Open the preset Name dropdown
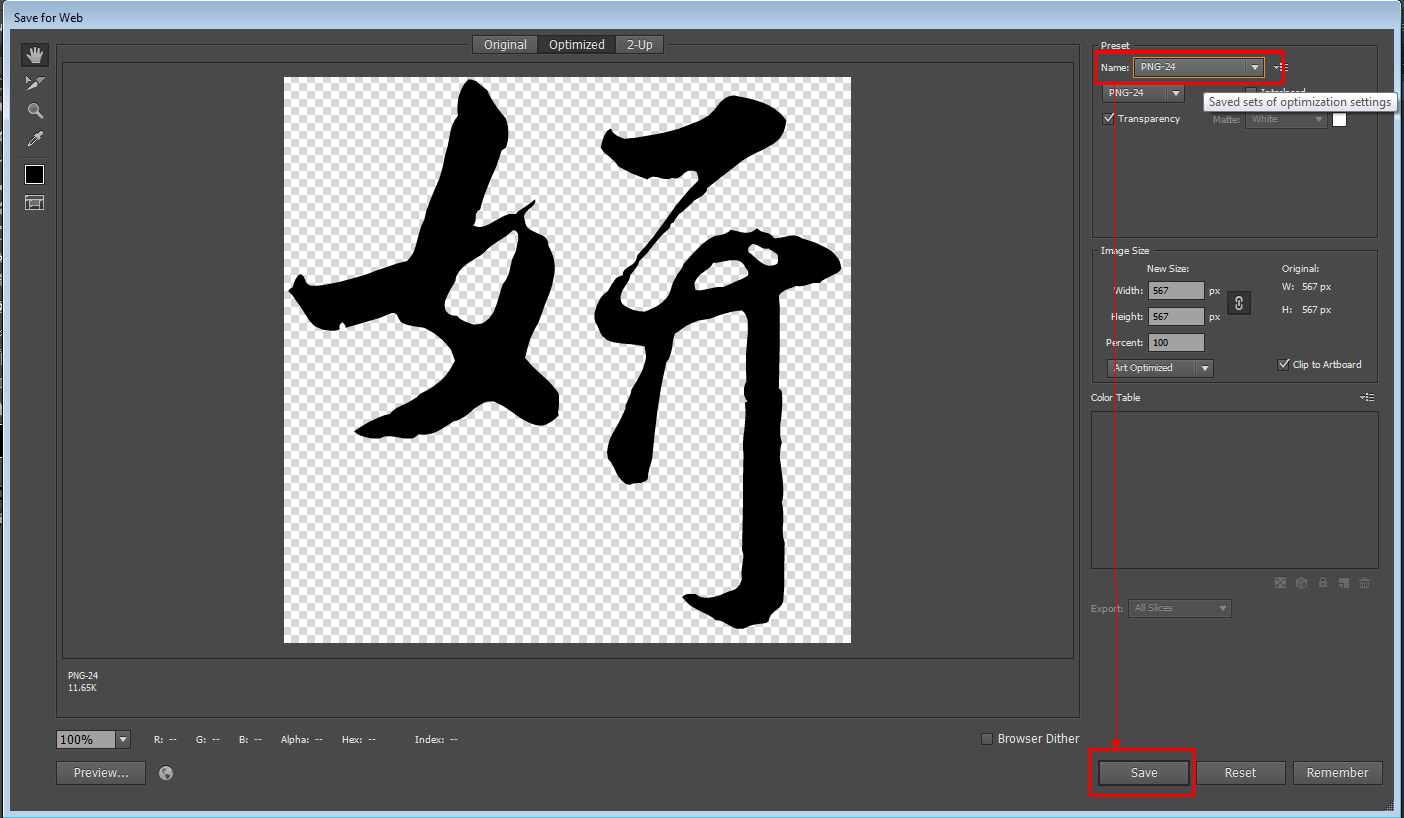 coord(1198,67)
